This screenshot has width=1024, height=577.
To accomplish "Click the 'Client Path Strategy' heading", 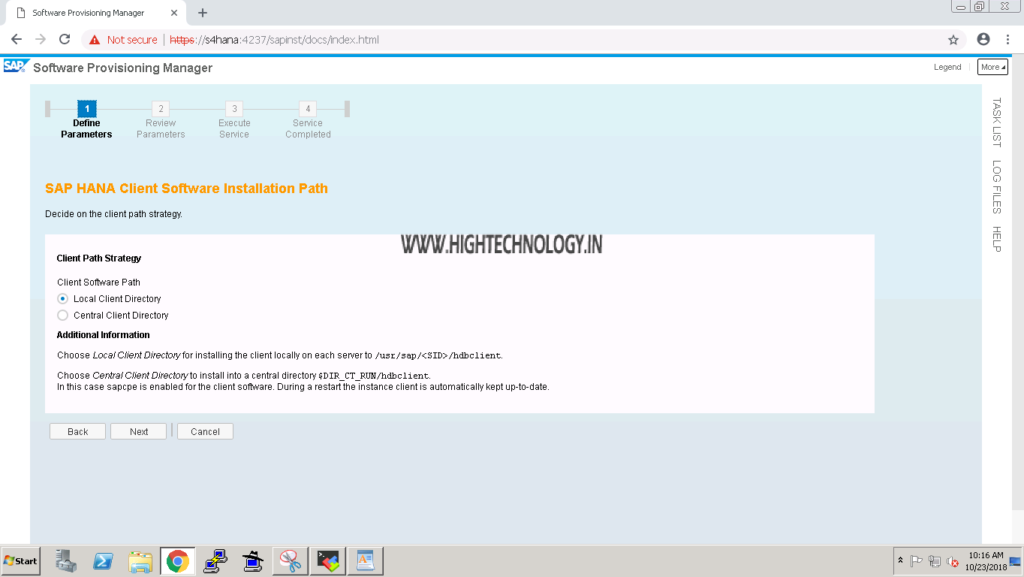I will 99,258.
